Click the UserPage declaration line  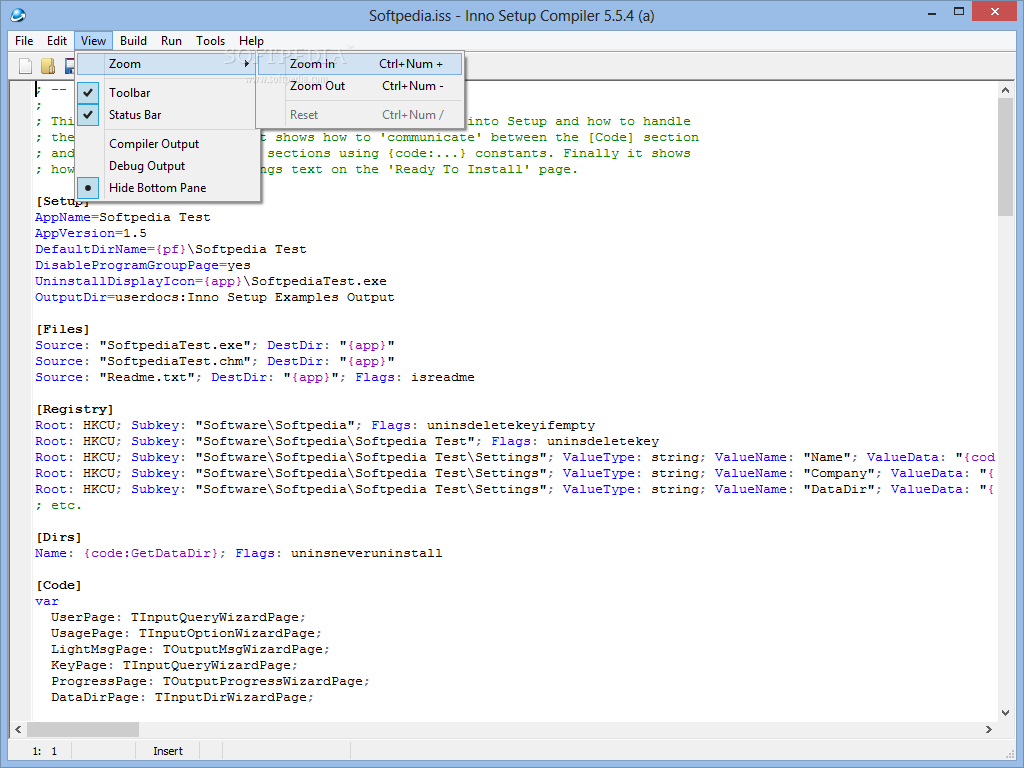(178, 617)
